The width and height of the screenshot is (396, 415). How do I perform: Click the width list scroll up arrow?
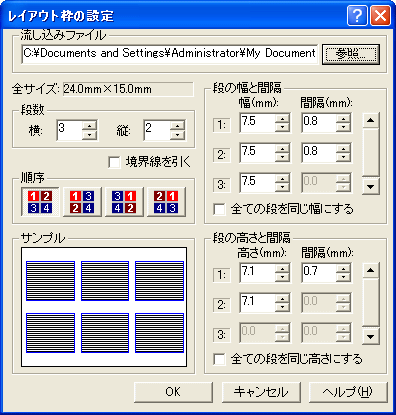pyautogui.click(x=371, y=121)
